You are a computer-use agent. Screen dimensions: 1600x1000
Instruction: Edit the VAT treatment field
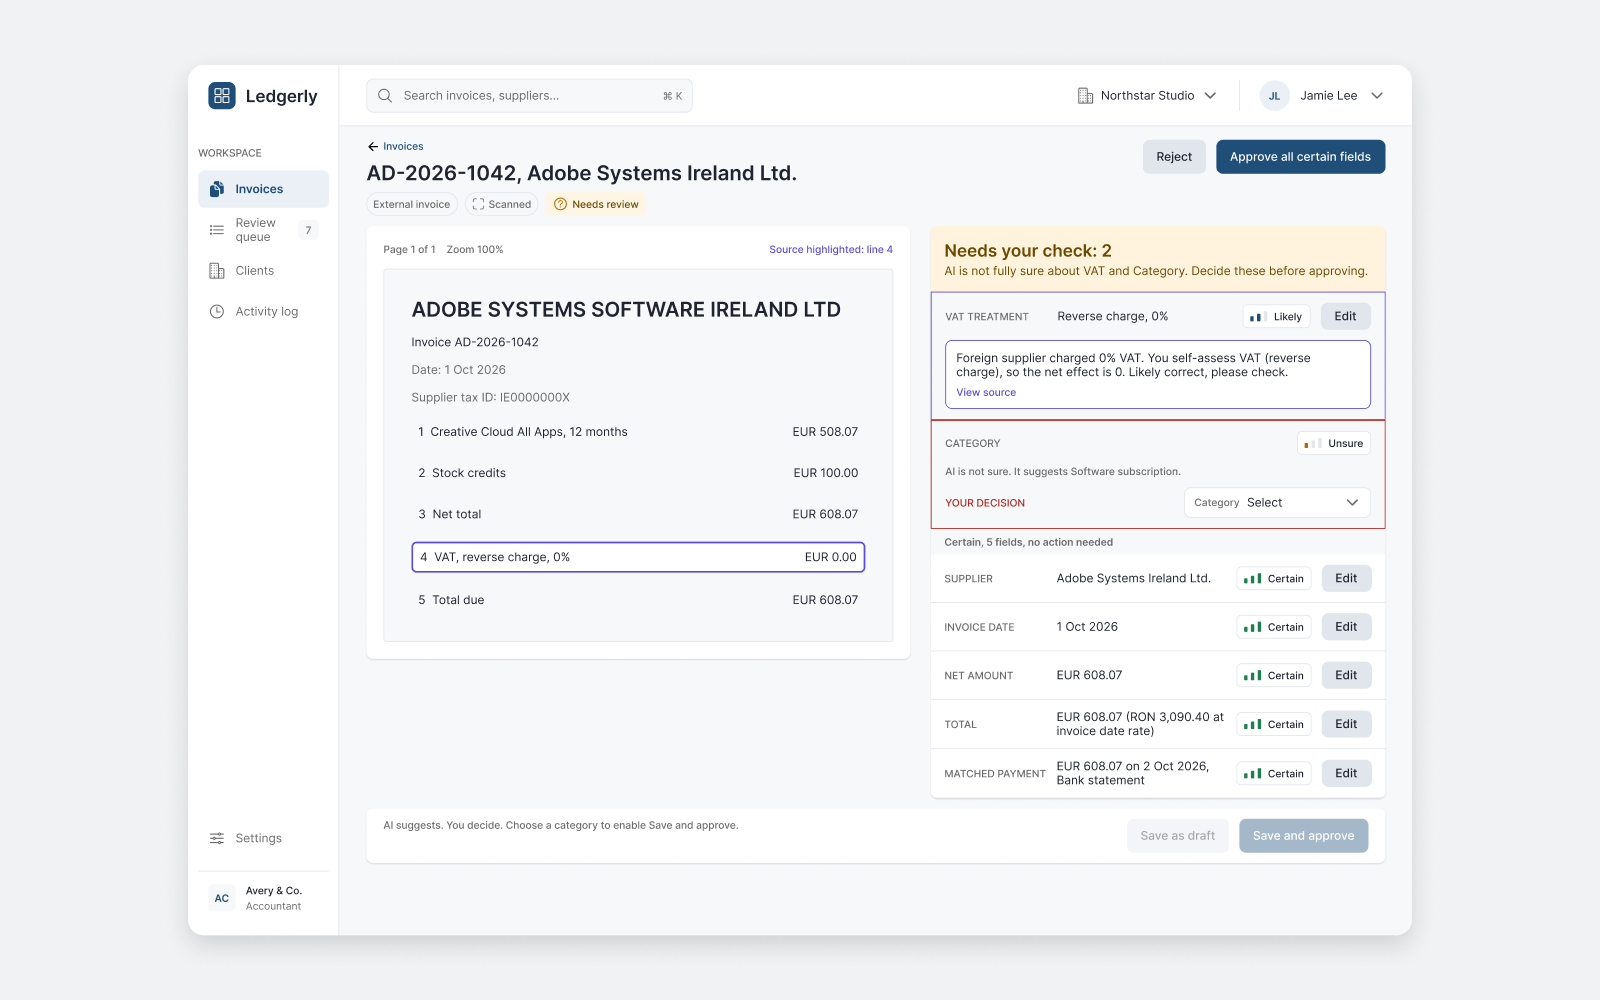point(1345,316)
